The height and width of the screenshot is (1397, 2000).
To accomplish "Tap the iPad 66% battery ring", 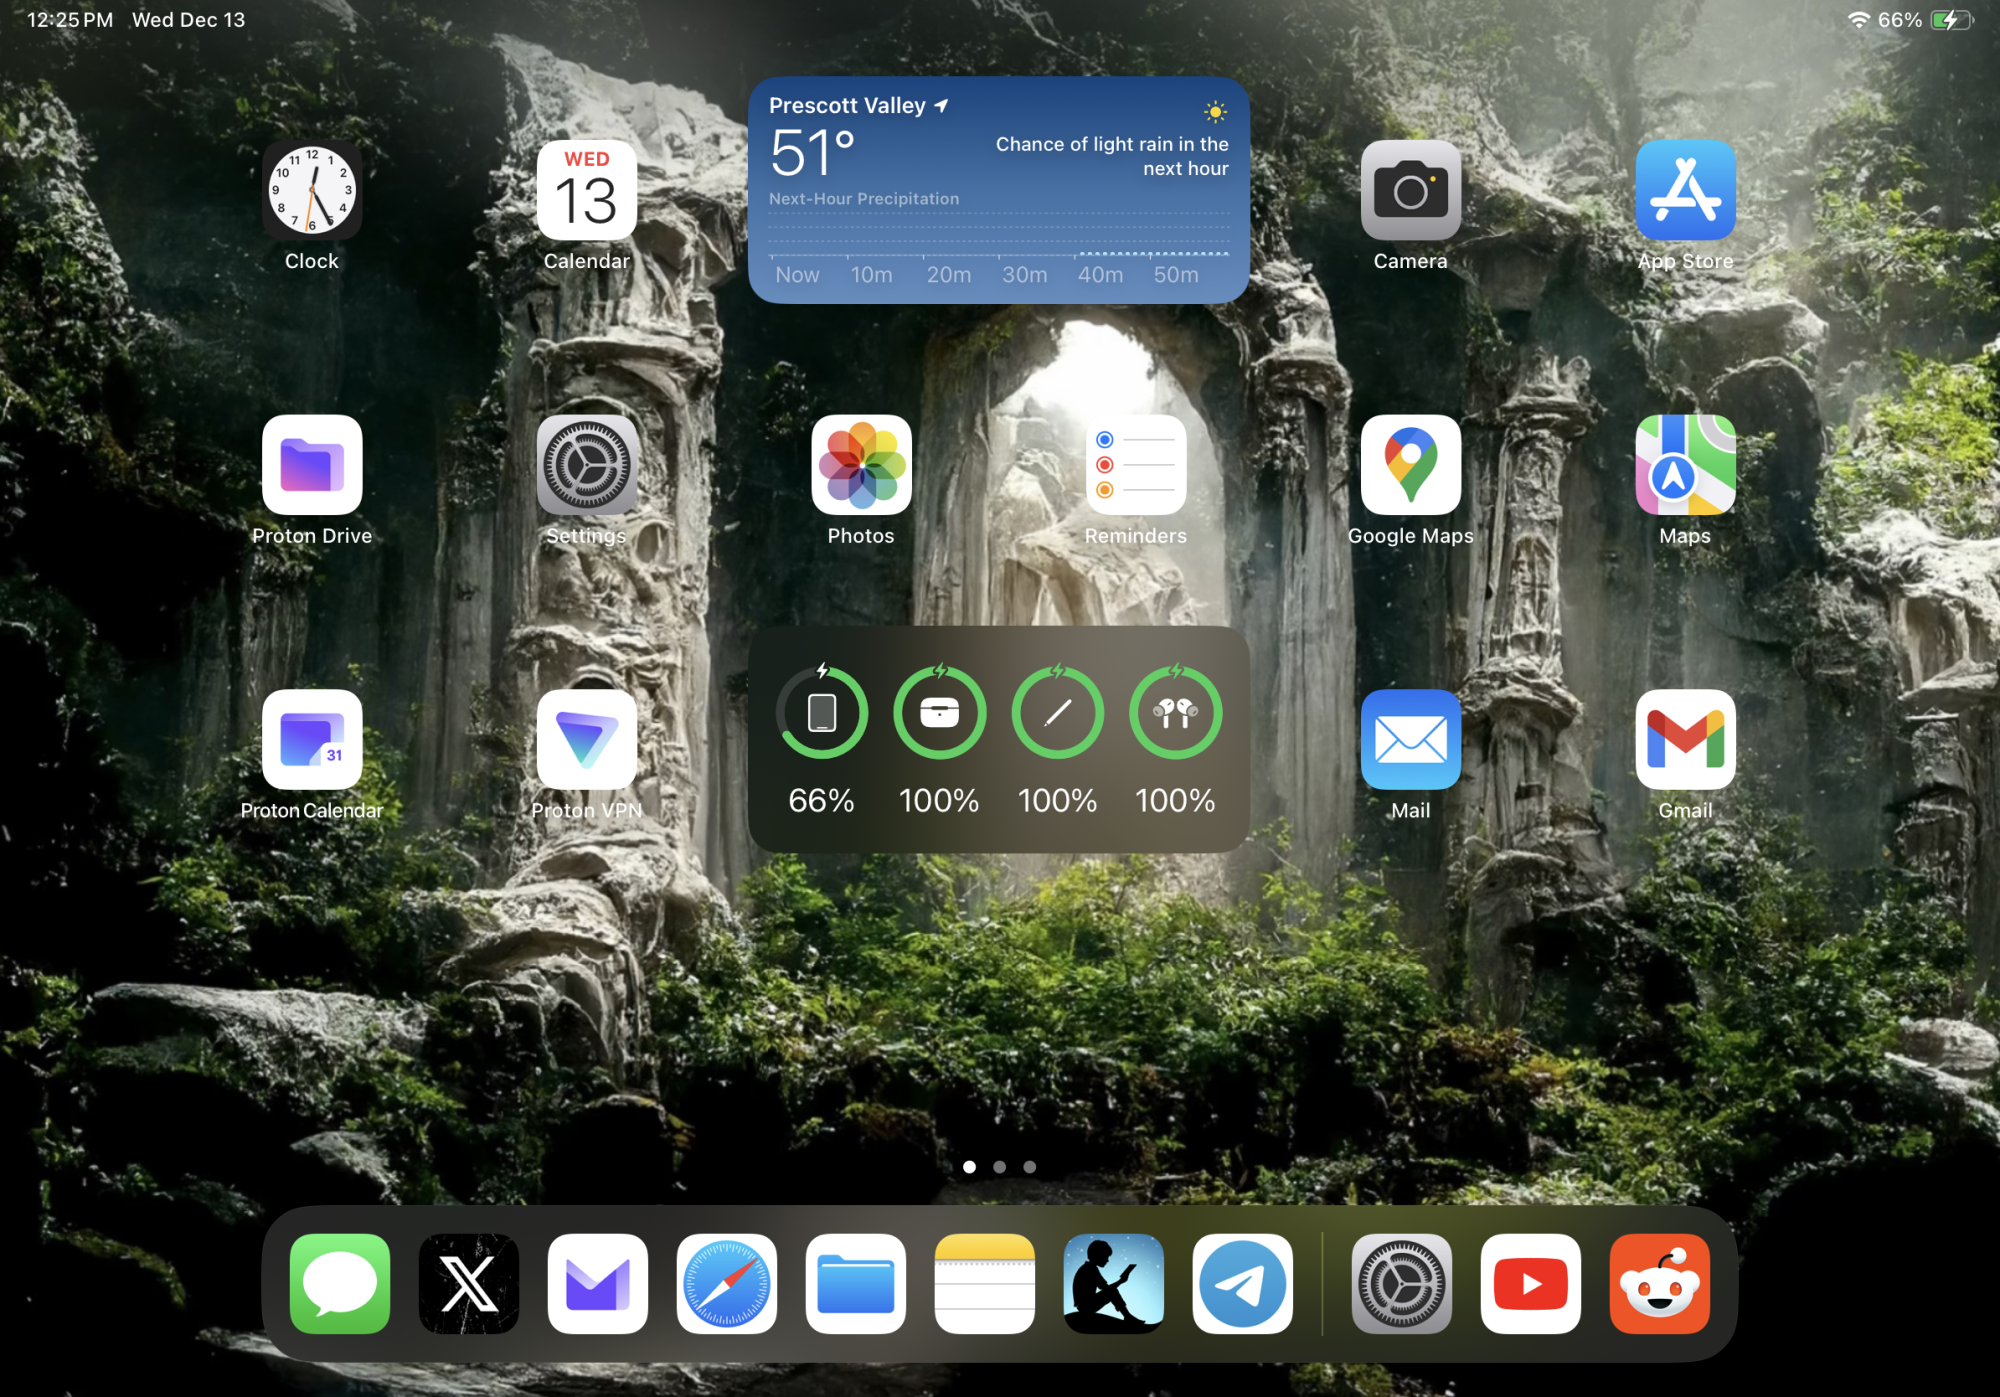I will point(821,713).
